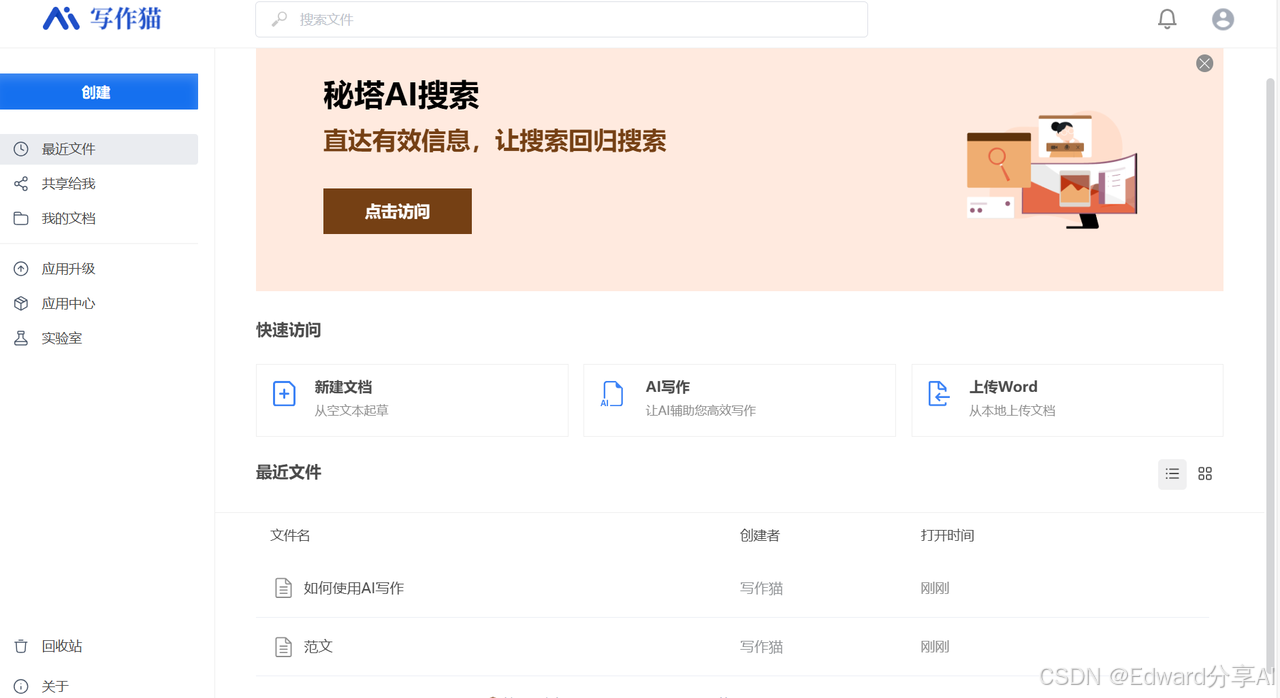
Task: Click the 打开时间 column header
Action: pos(947,535)
